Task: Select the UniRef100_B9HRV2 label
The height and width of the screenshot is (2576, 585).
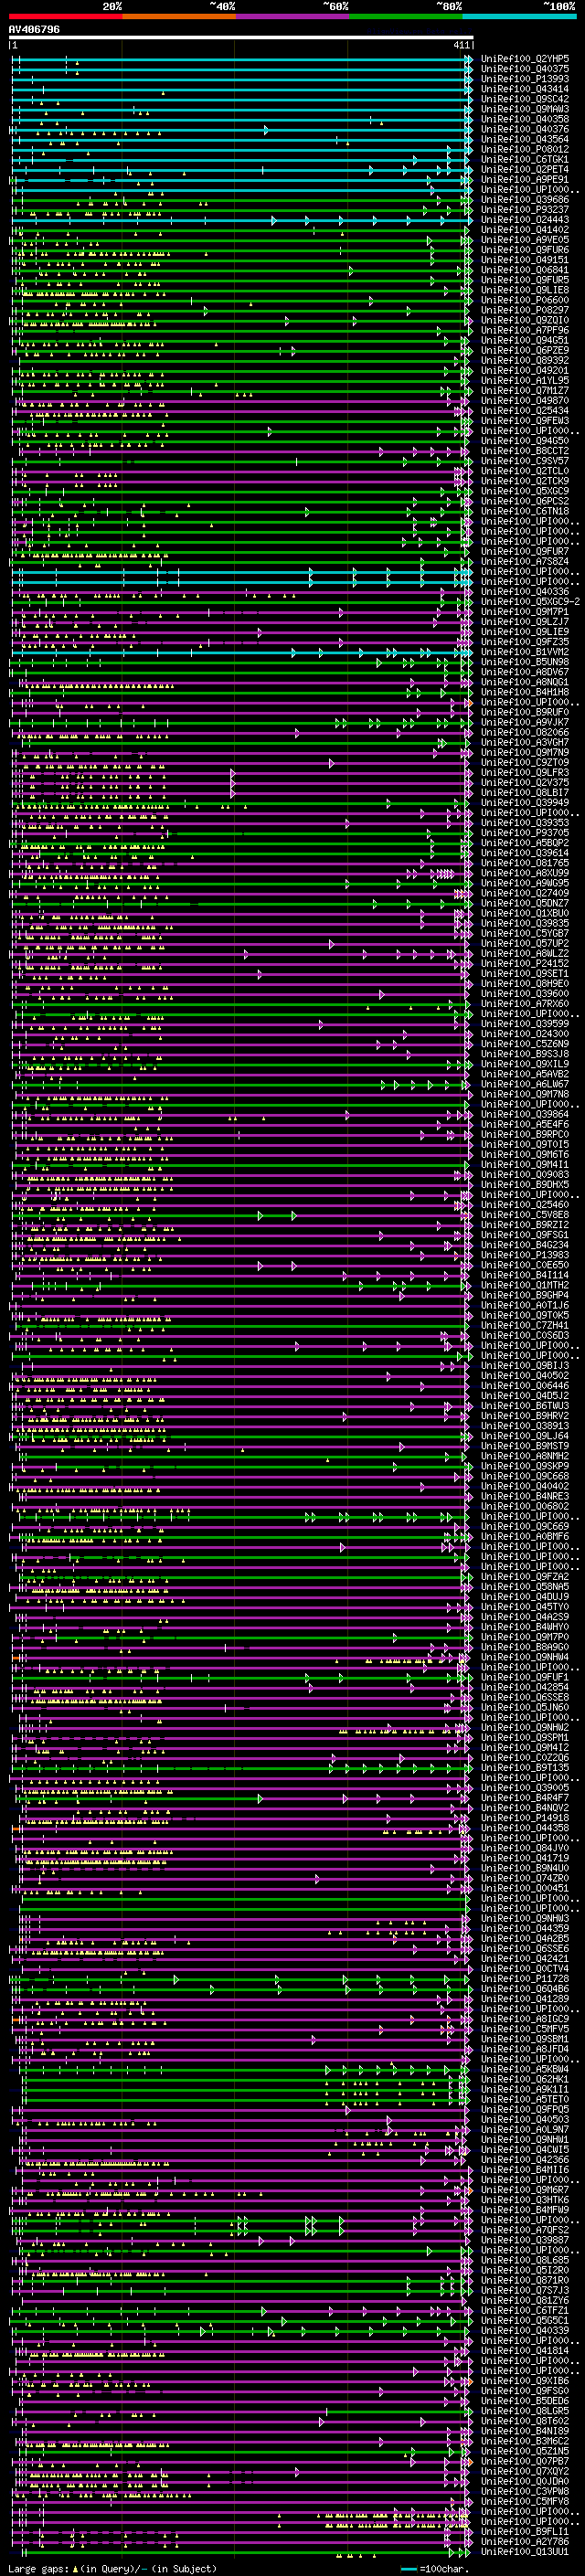Action: click(524, 1416)
